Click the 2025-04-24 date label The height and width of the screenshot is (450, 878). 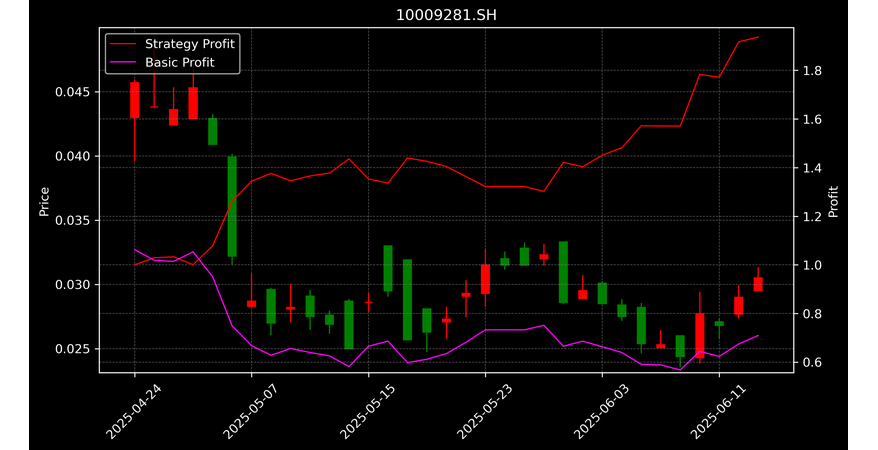[134, 412]
